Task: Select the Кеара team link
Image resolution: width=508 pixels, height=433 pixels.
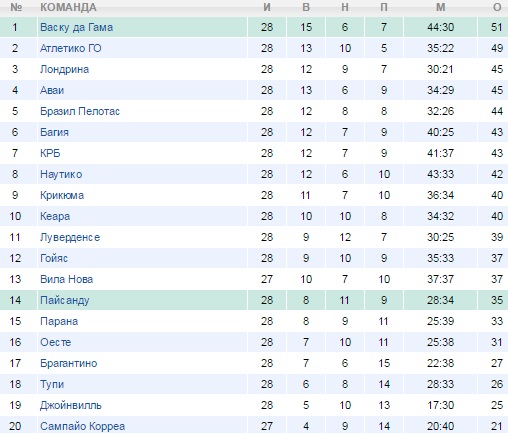Action: [55, 216]
